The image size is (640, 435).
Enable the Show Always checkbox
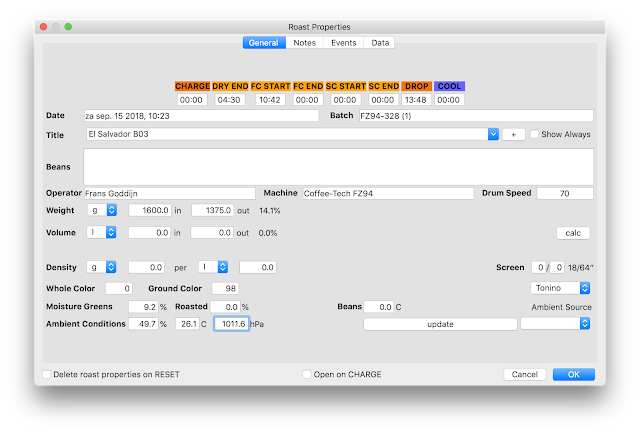(534, 134)
